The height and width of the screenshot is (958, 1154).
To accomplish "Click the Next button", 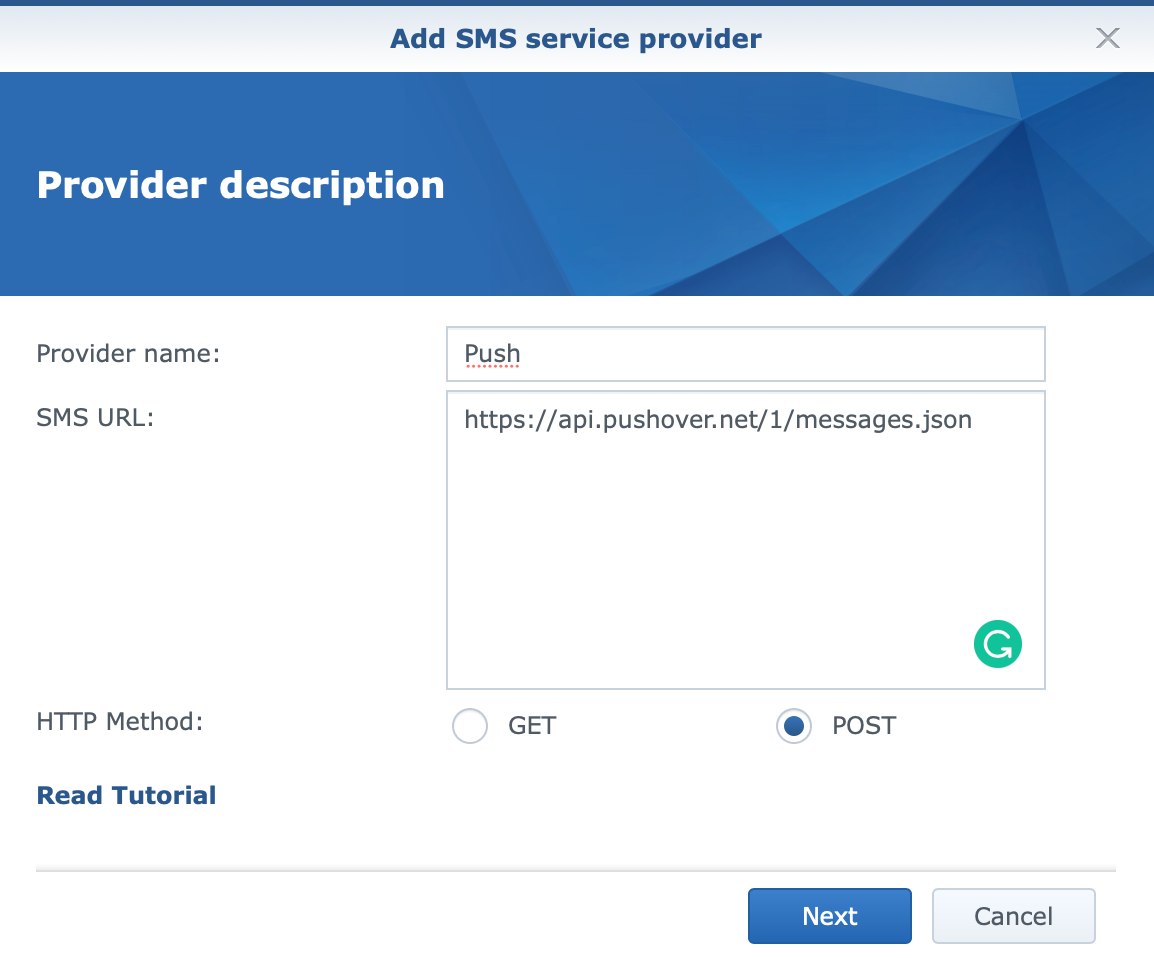I will (x=829, y=916).
